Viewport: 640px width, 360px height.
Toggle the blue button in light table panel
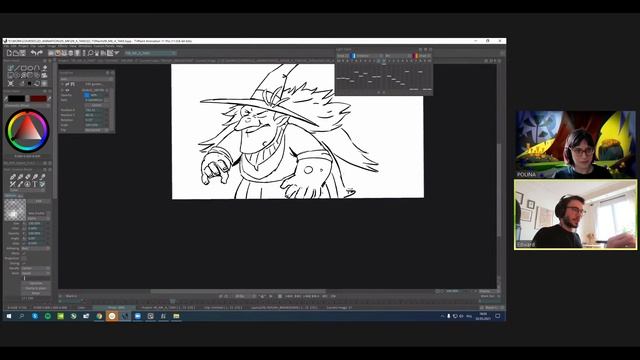click(x=353, y=56)
